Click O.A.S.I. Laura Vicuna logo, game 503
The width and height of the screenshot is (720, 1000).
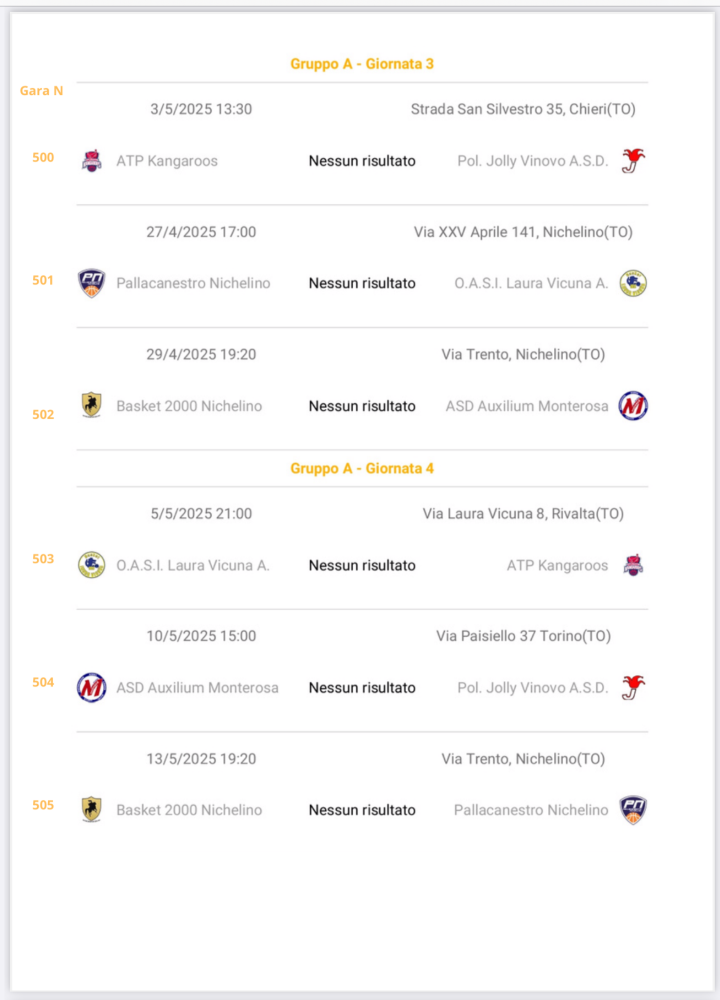[91, 565]
